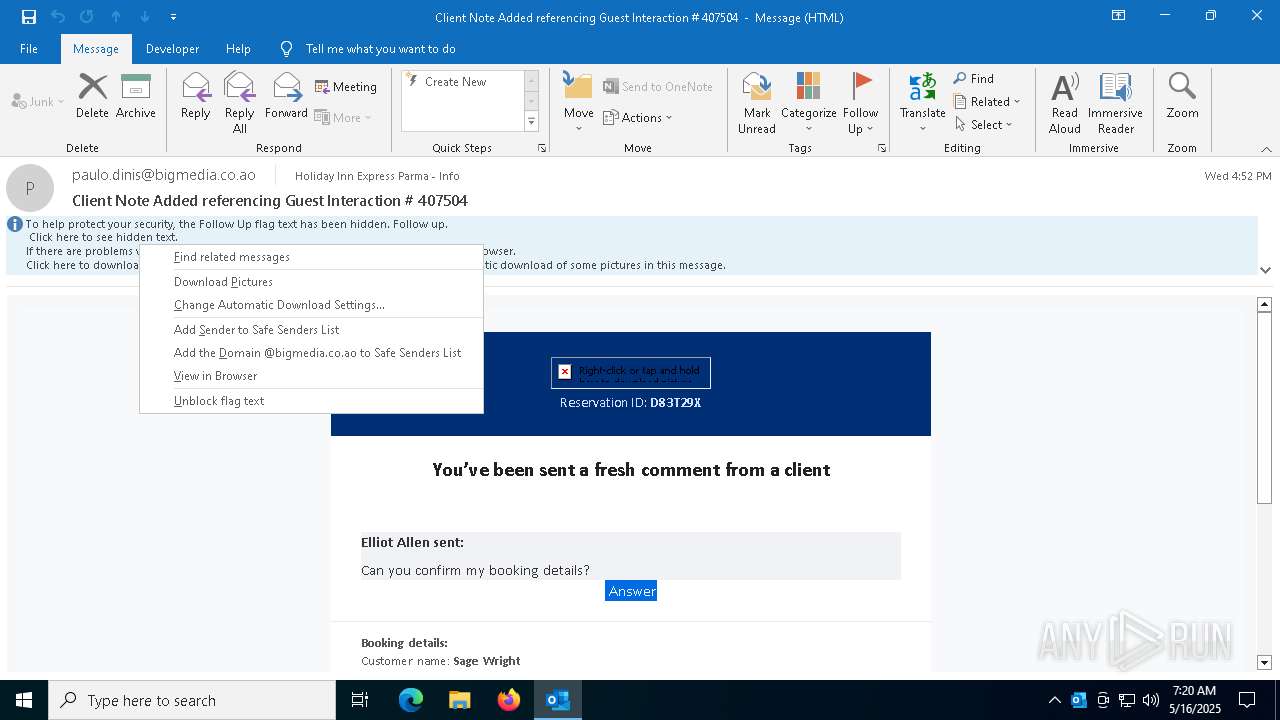The width and height of the screenshot is (1280, 720).
Task: Reply with a Meeting
Action: point(346,87)
